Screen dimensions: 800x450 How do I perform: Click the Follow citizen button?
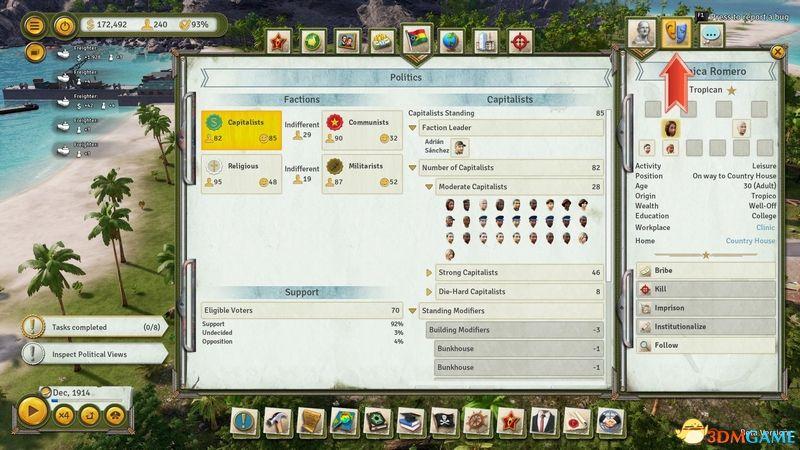[706, 345]
